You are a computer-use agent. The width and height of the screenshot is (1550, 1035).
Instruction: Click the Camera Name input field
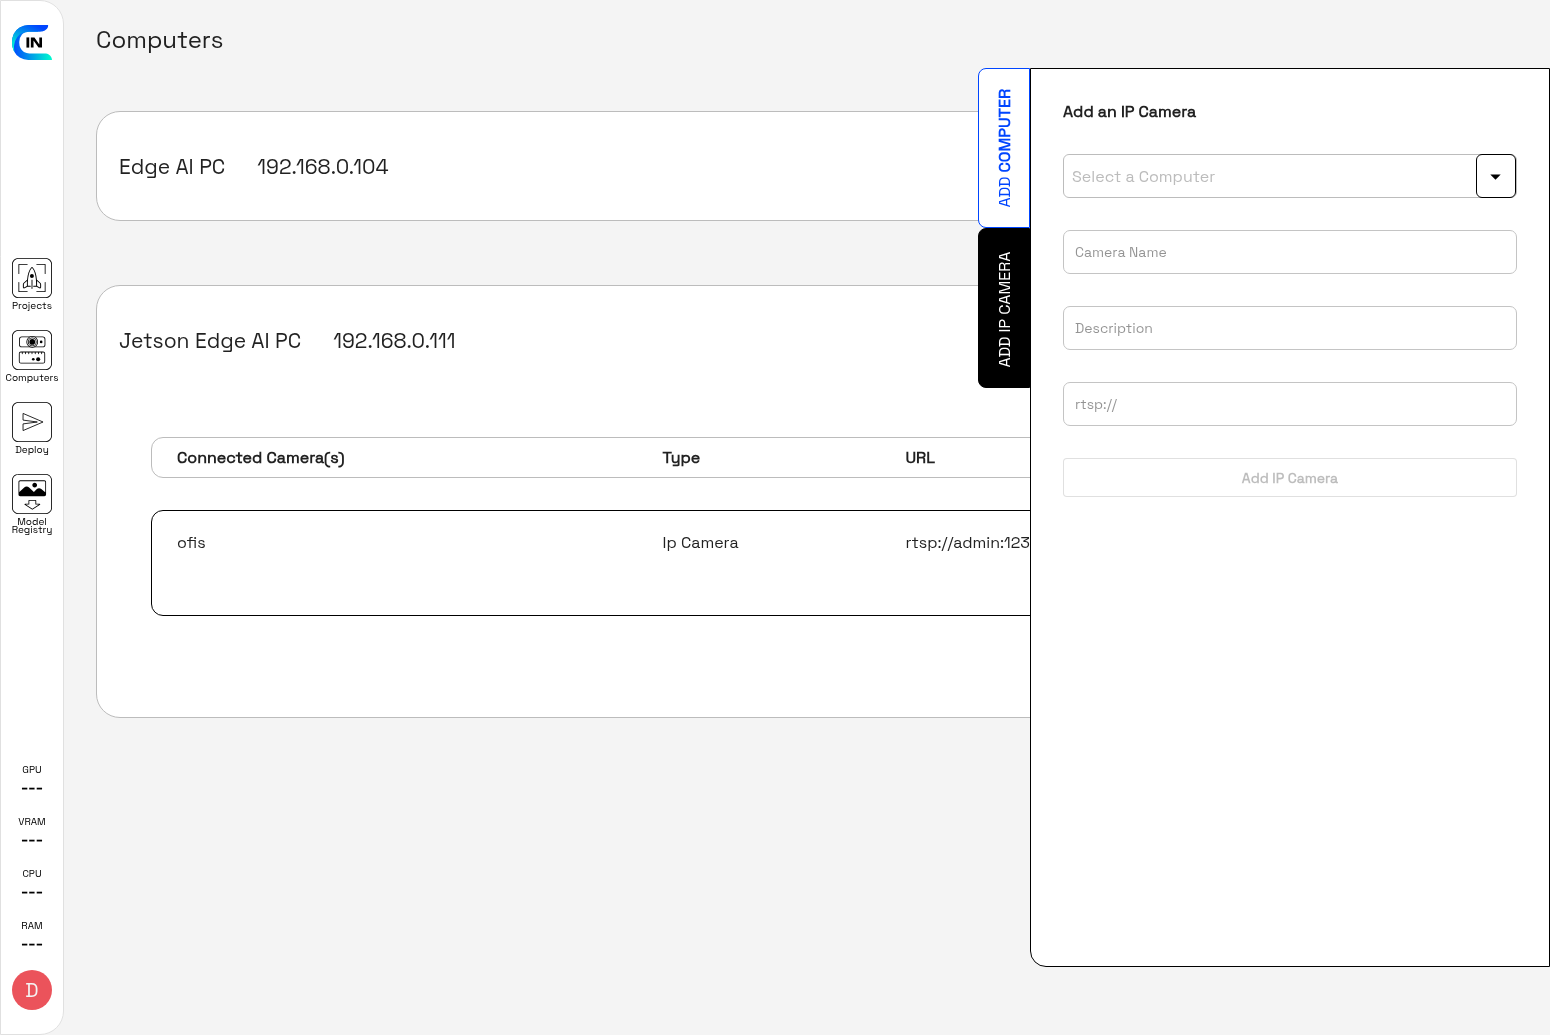tap(1289, 252)
